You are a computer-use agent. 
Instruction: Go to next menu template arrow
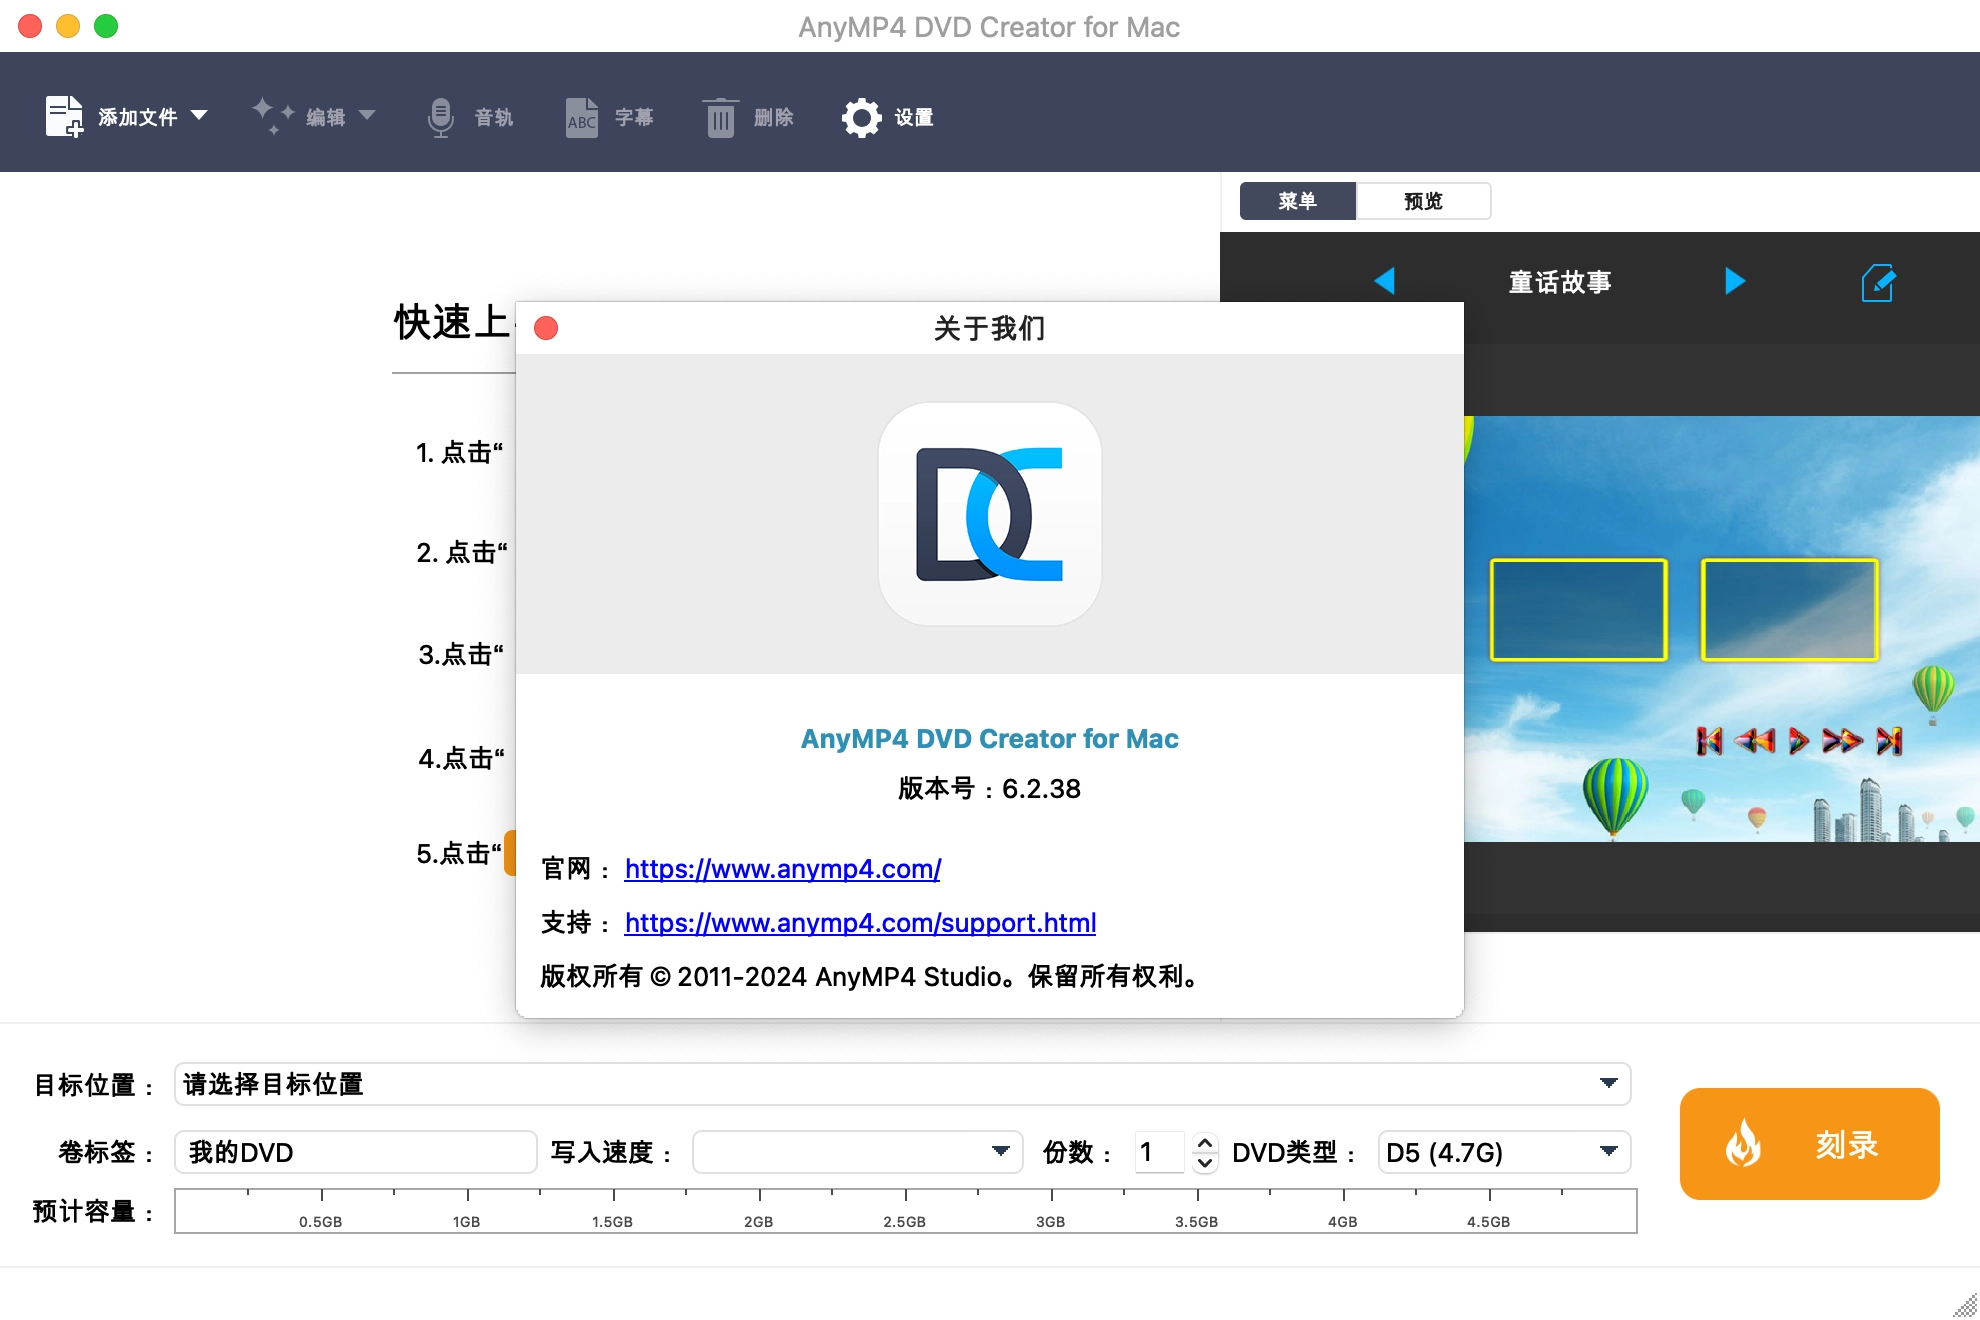pyautogui.click(x=1735, y=281)
